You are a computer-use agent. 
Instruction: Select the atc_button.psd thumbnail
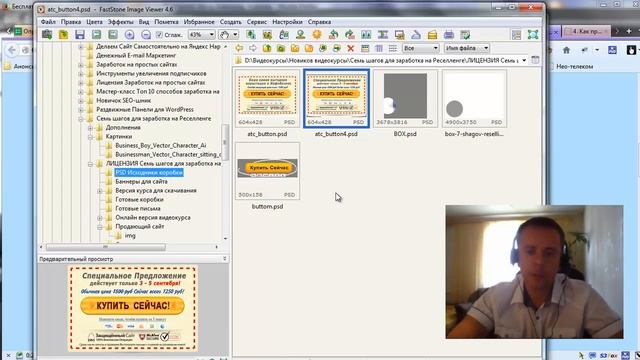[267, 99]
